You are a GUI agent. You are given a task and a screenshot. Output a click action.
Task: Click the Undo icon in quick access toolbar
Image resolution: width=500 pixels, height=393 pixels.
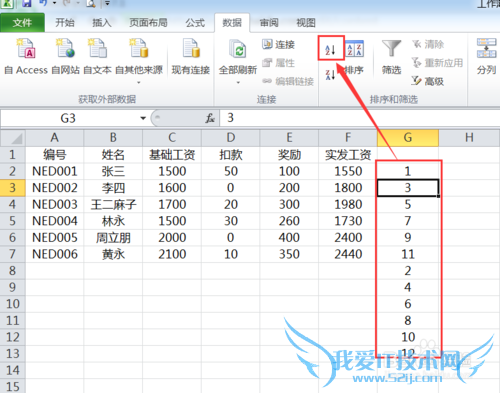click(43, 3)
